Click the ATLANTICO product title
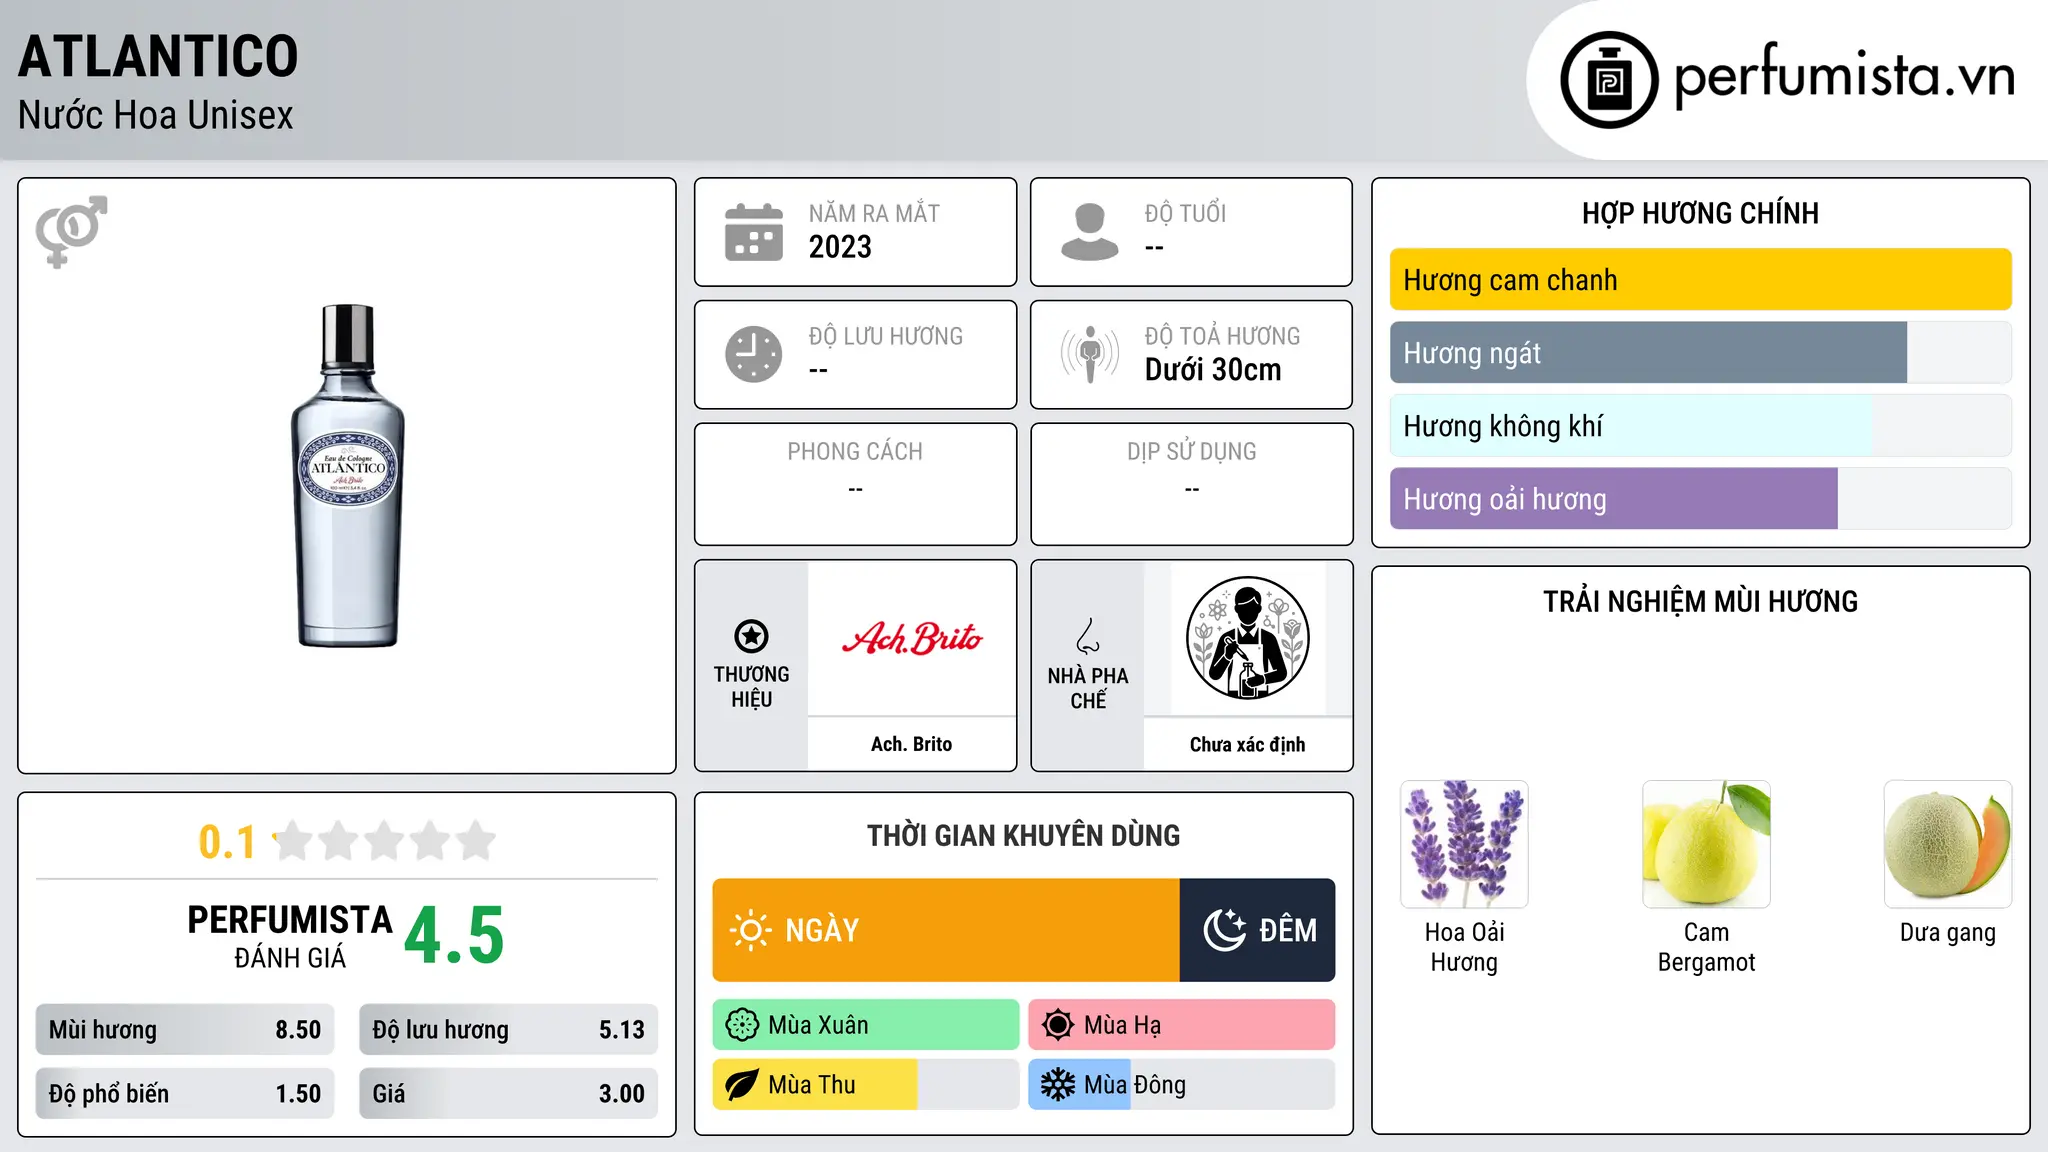 point(158,56)
